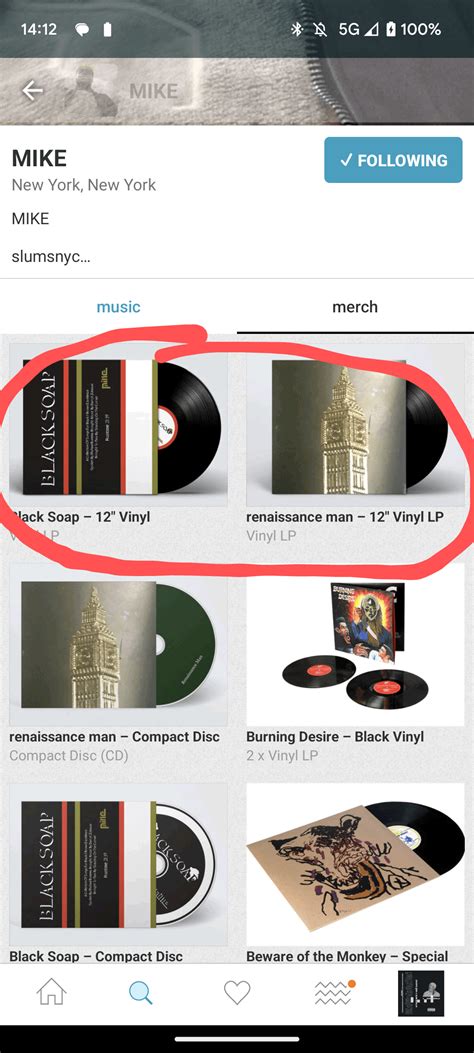Open the Black Soap Compact Disc image
The height and width of the screenshot is (1053, 474).
118,864
